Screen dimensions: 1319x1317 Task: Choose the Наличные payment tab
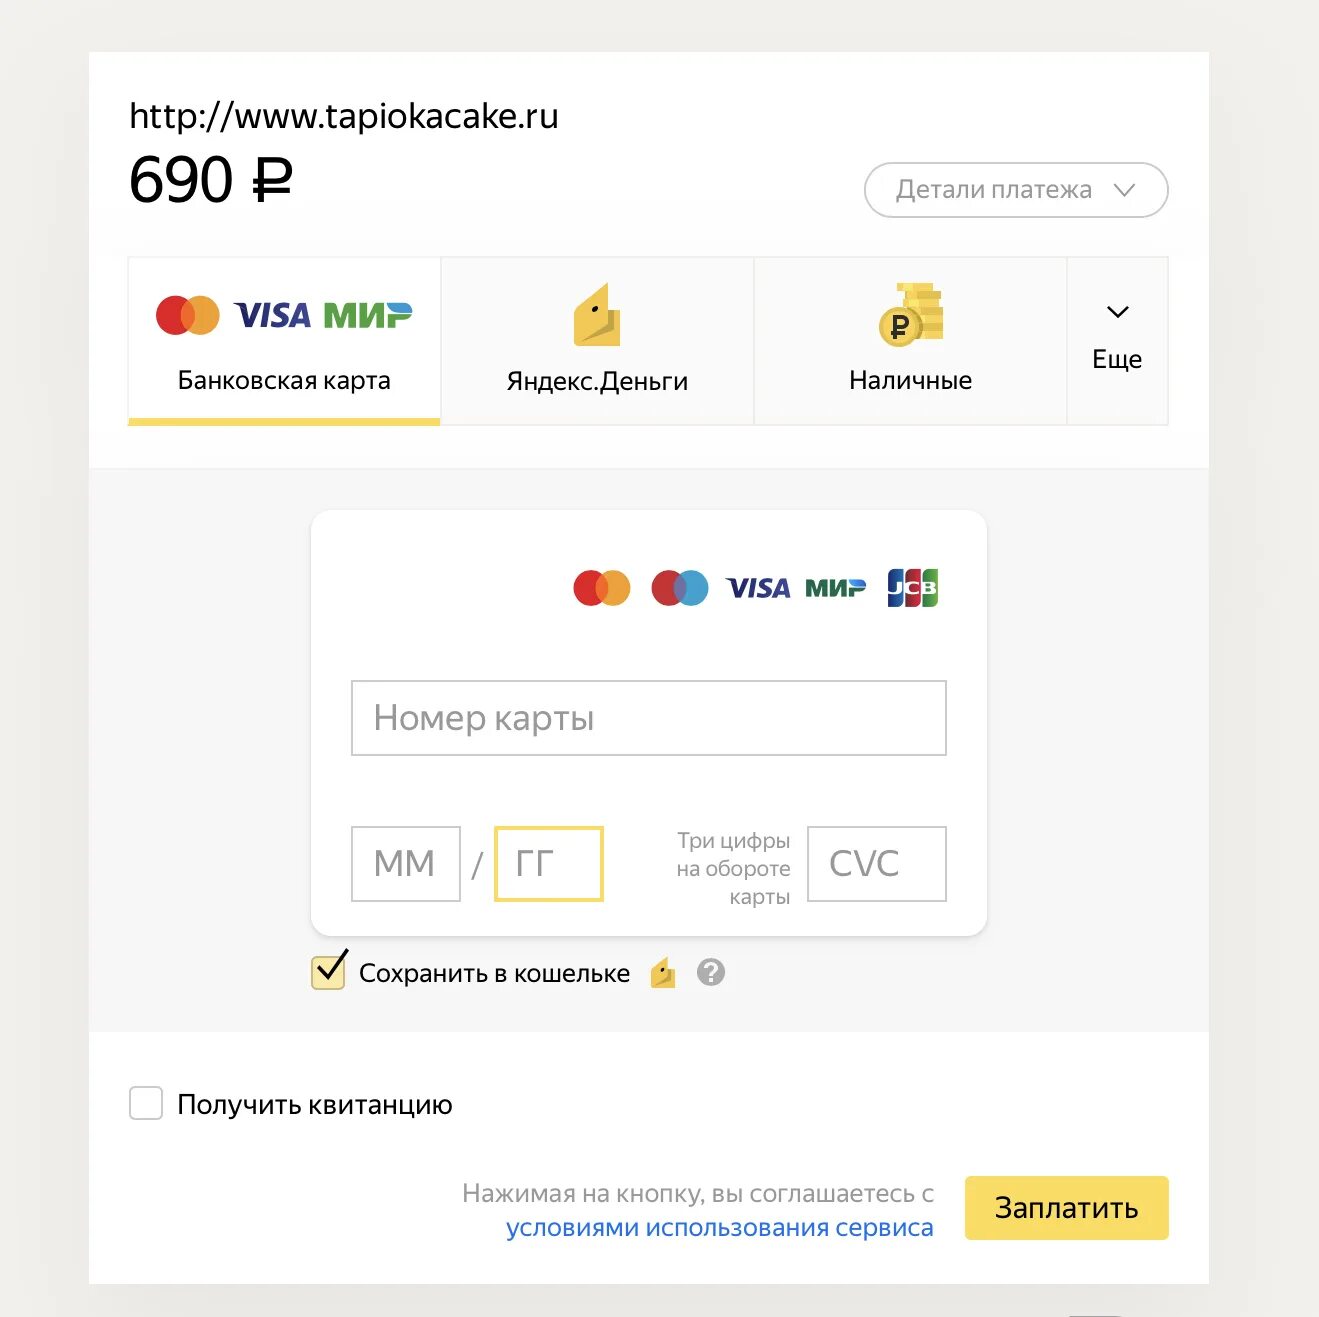(x=910, y=340)
